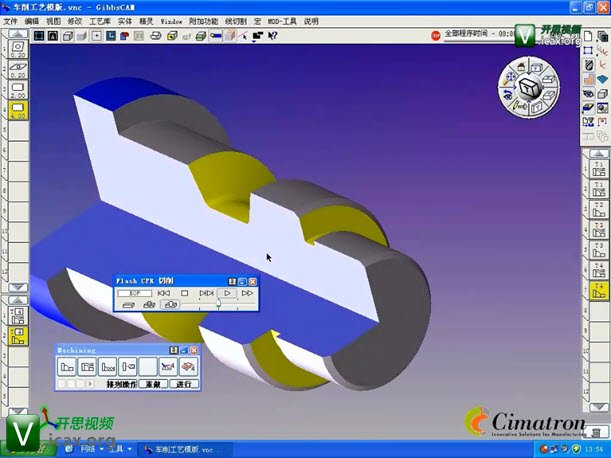Click the home view on the view trackball
The image size is (611, 458).
click(521, 67)
